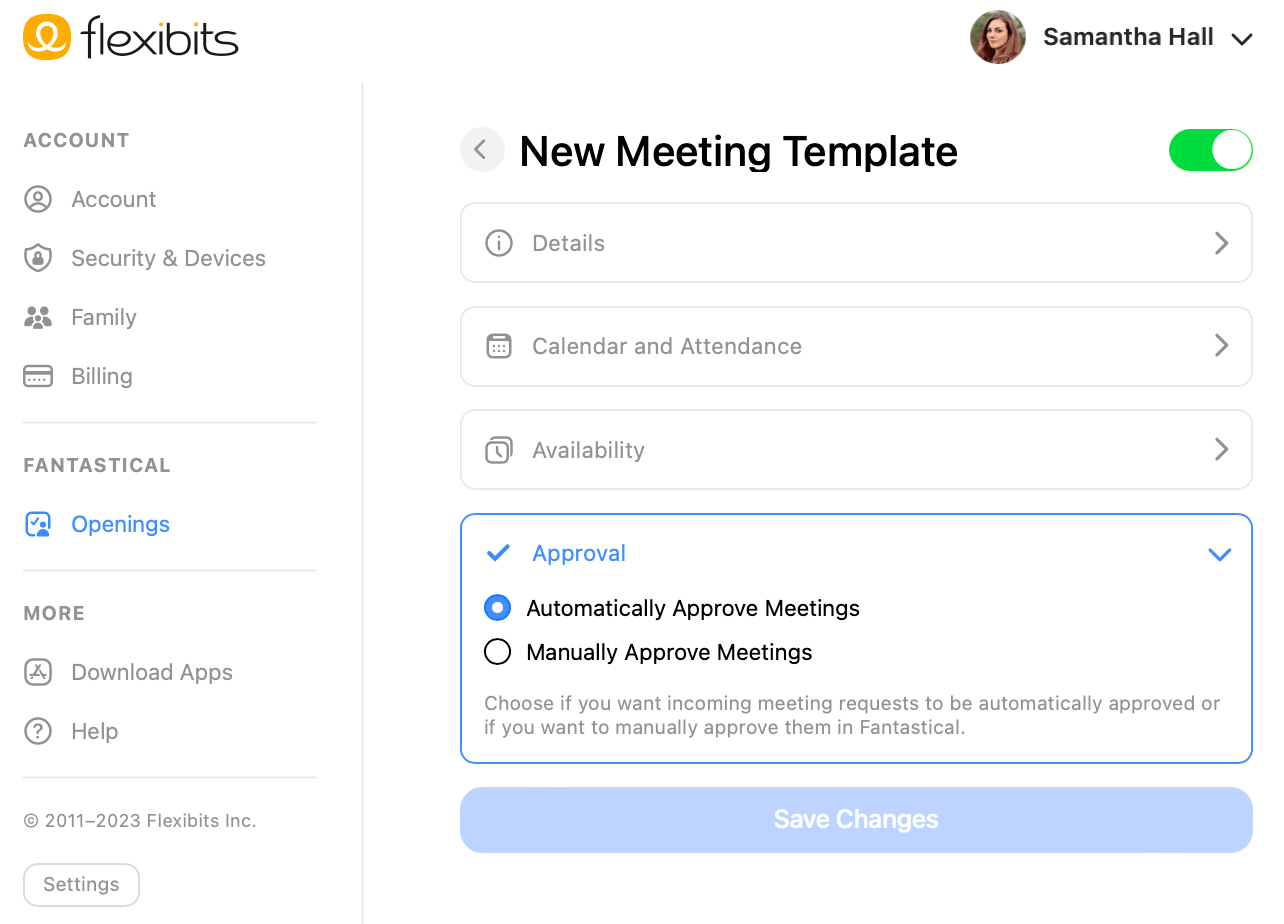This screenshot has width=1284, height=924.
Task: Click the Openings calendar icon
Action: tap(38, 524)
